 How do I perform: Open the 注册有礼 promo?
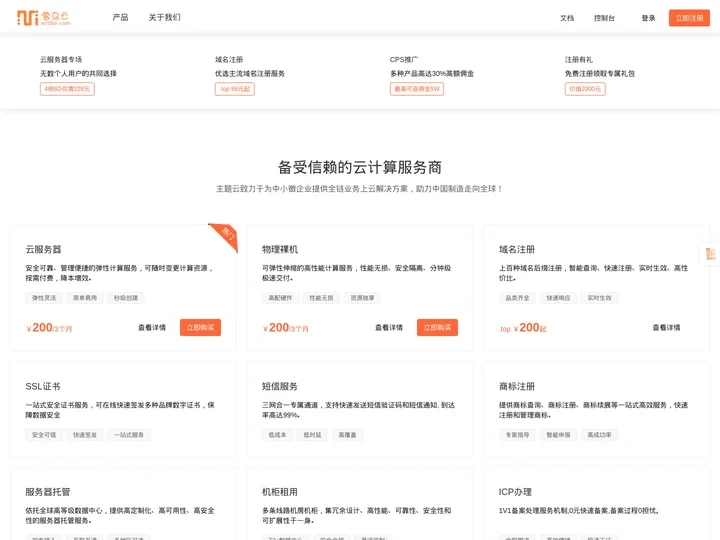(579, 59)
